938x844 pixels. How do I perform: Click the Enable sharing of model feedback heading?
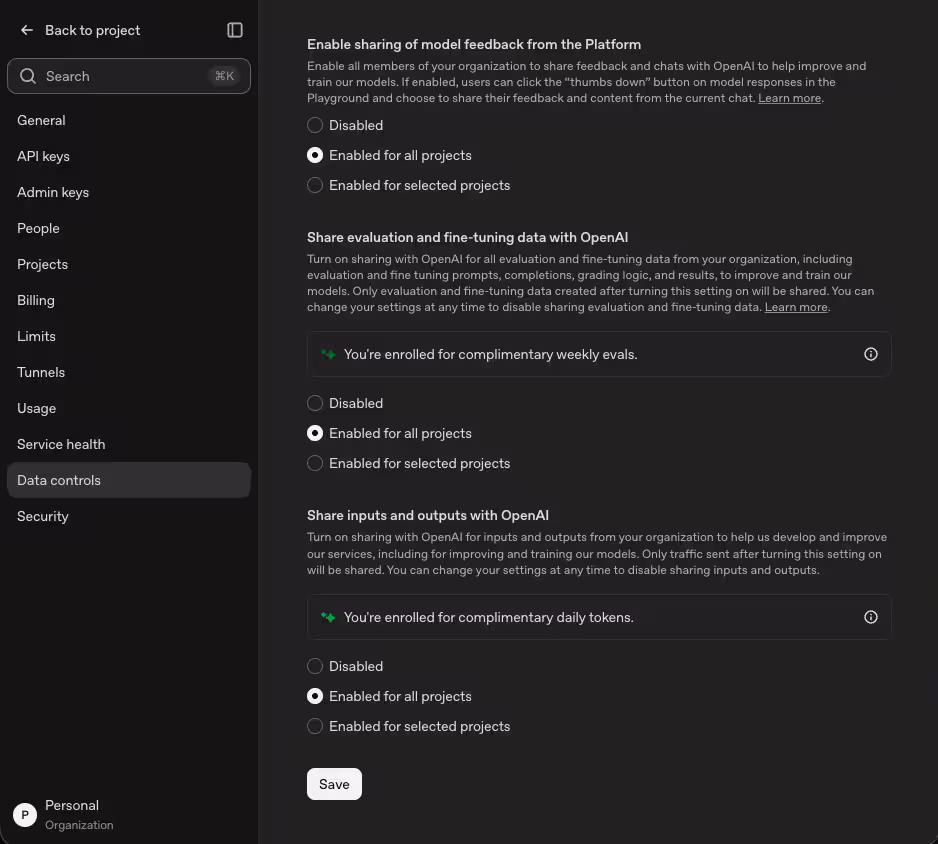coord(474,44)
